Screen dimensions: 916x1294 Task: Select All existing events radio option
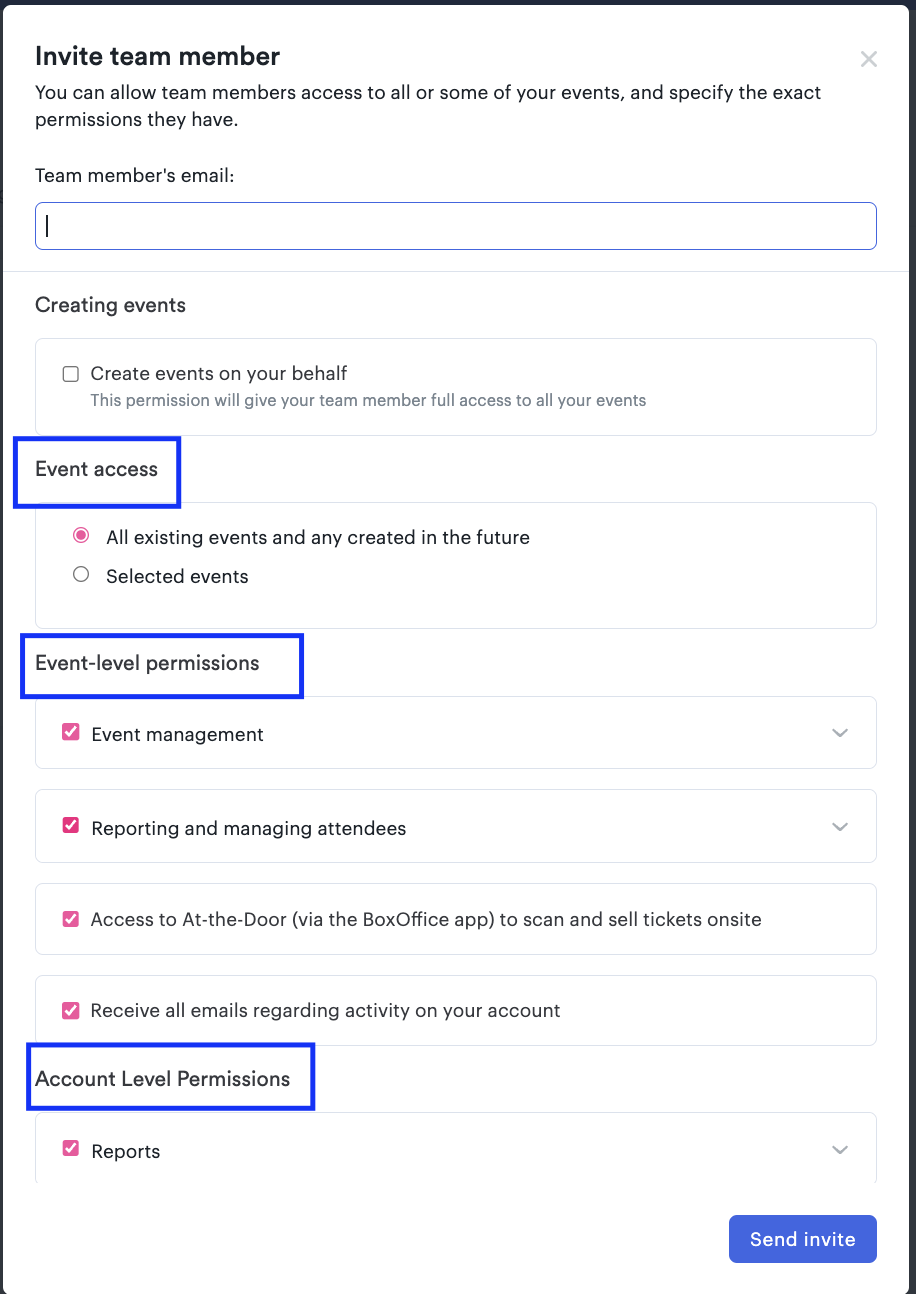coord(81,536)
